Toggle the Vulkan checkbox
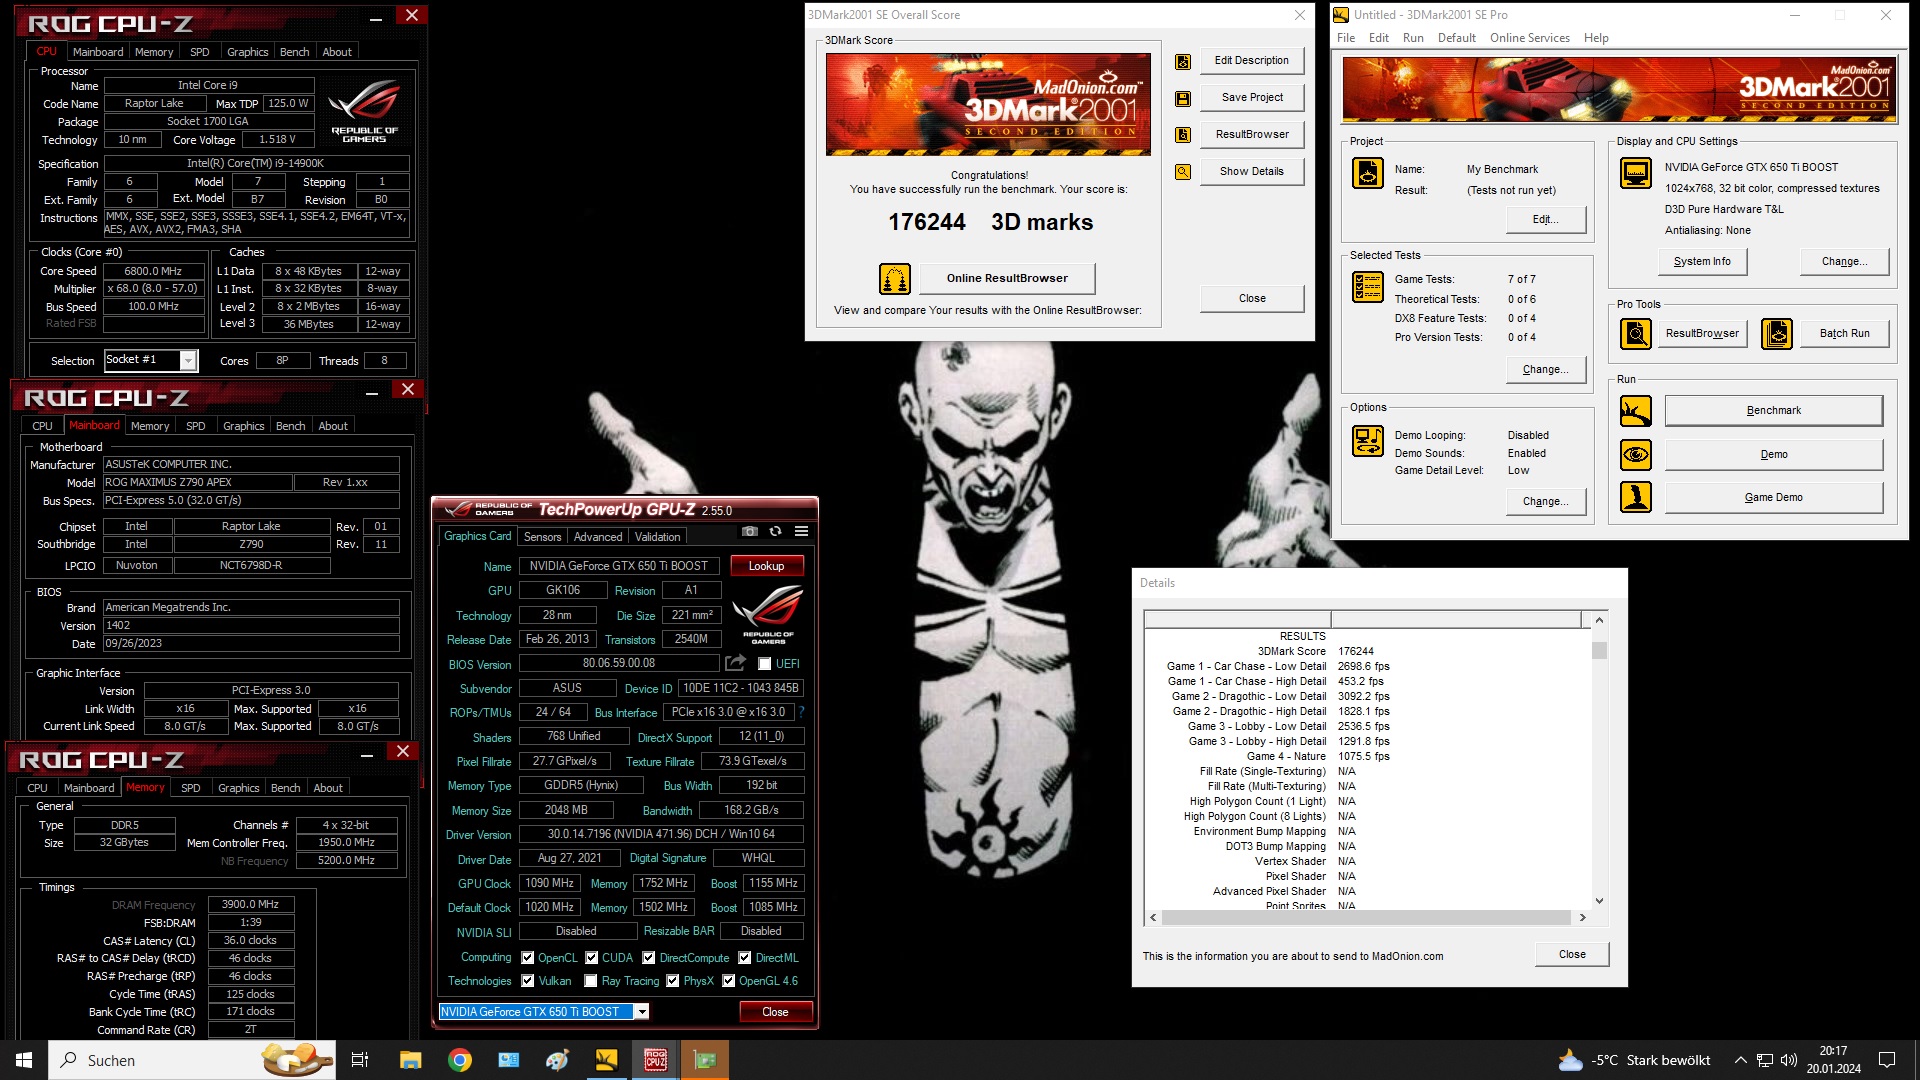 tap(528, 981)
